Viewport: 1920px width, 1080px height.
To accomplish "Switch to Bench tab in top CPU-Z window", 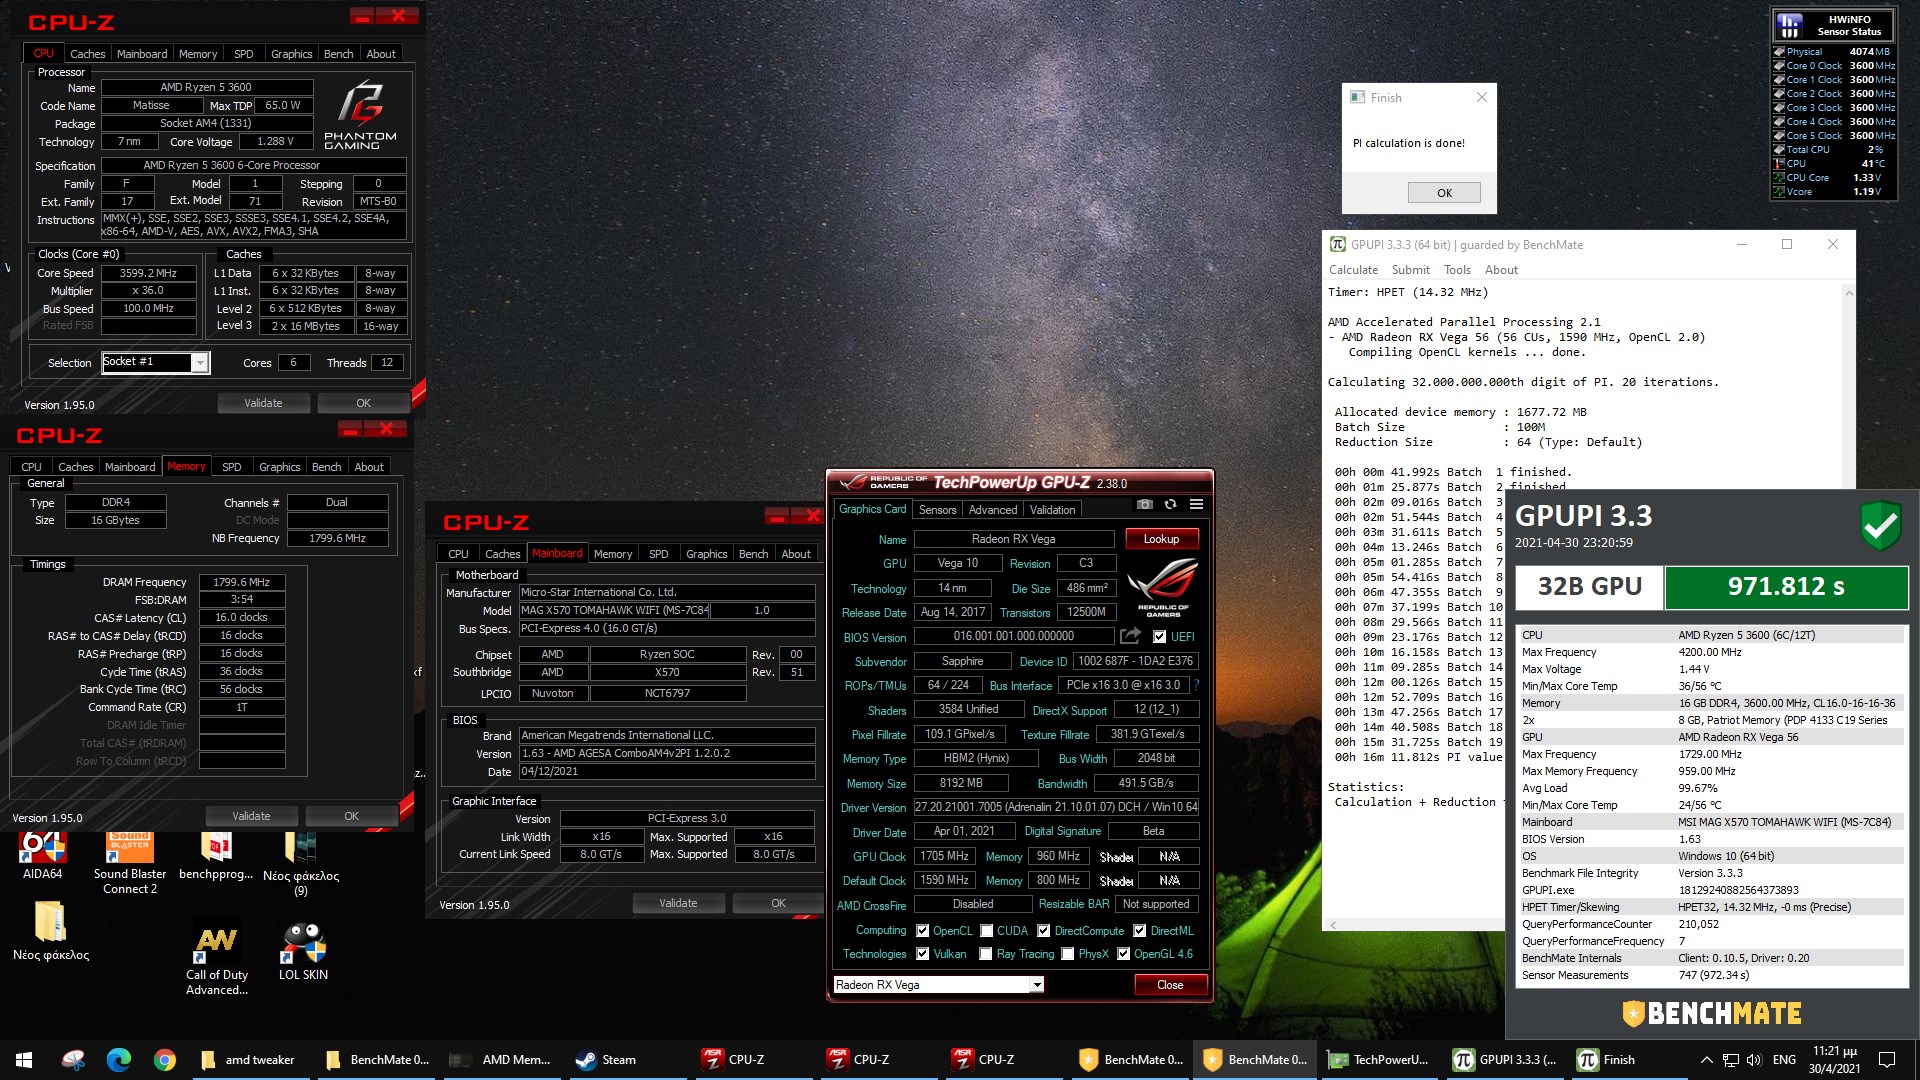I will (x=338, y=54).
